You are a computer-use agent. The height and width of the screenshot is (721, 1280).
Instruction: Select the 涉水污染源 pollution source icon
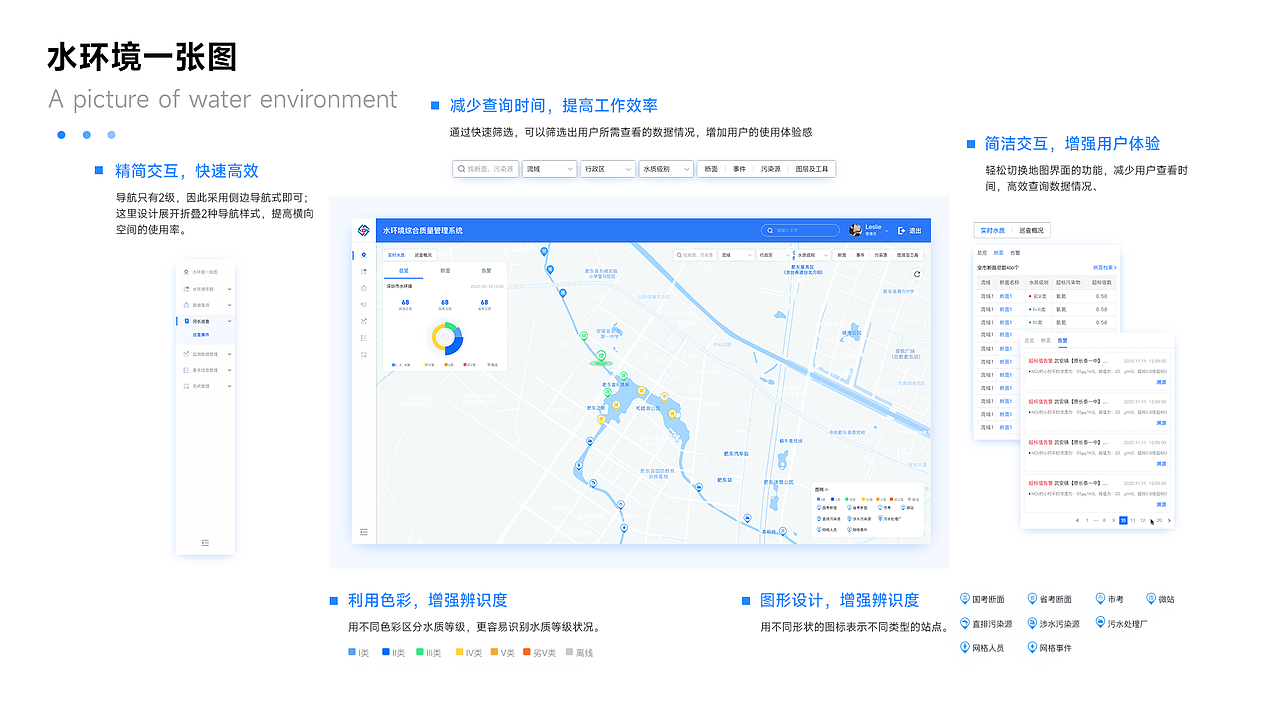pyautogui.click(x=1032, y=623)
